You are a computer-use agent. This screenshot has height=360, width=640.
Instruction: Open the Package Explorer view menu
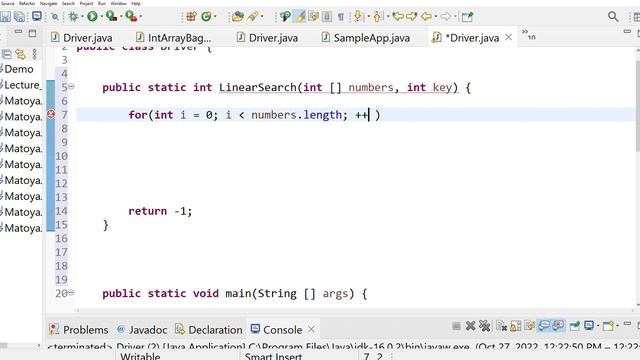[35, 54]
